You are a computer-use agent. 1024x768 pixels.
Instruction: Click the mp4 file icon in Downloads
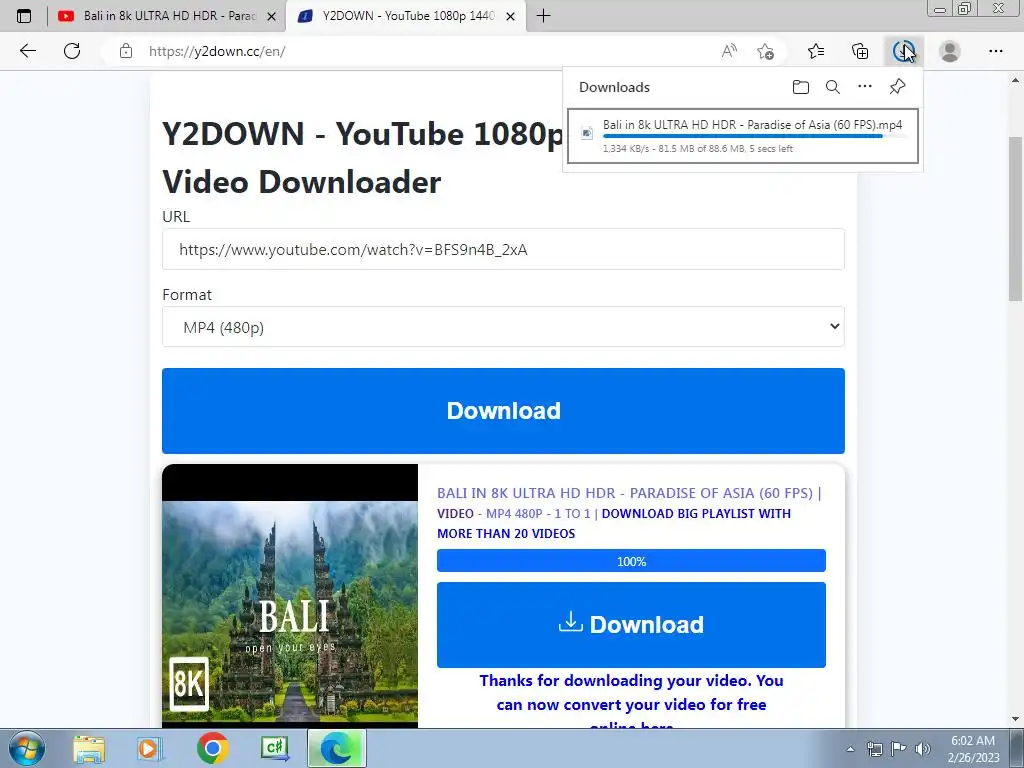tap(587, 133)
